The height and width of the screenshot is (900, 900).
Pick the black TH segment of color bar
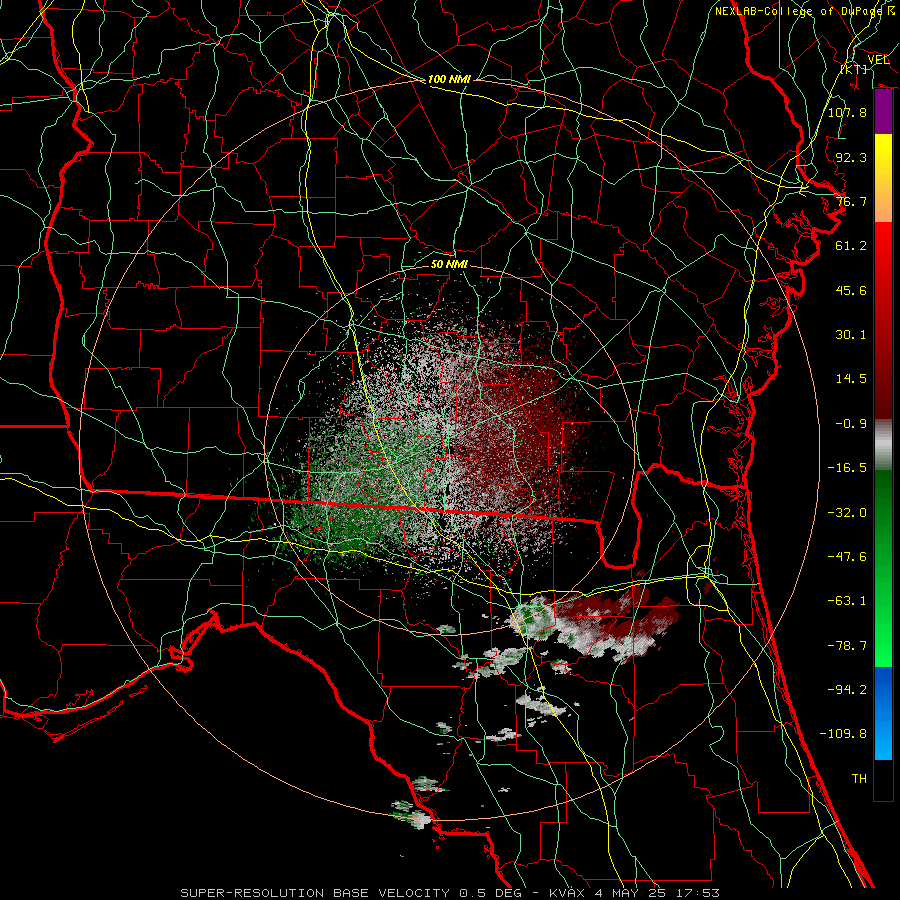click(x=883, y=779)
